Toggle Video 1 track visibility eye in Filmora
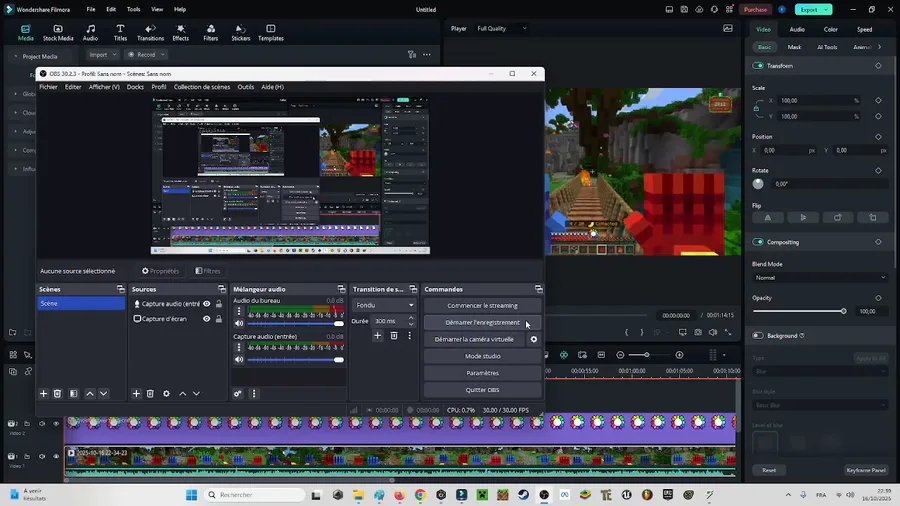 [x=56, y=457]
